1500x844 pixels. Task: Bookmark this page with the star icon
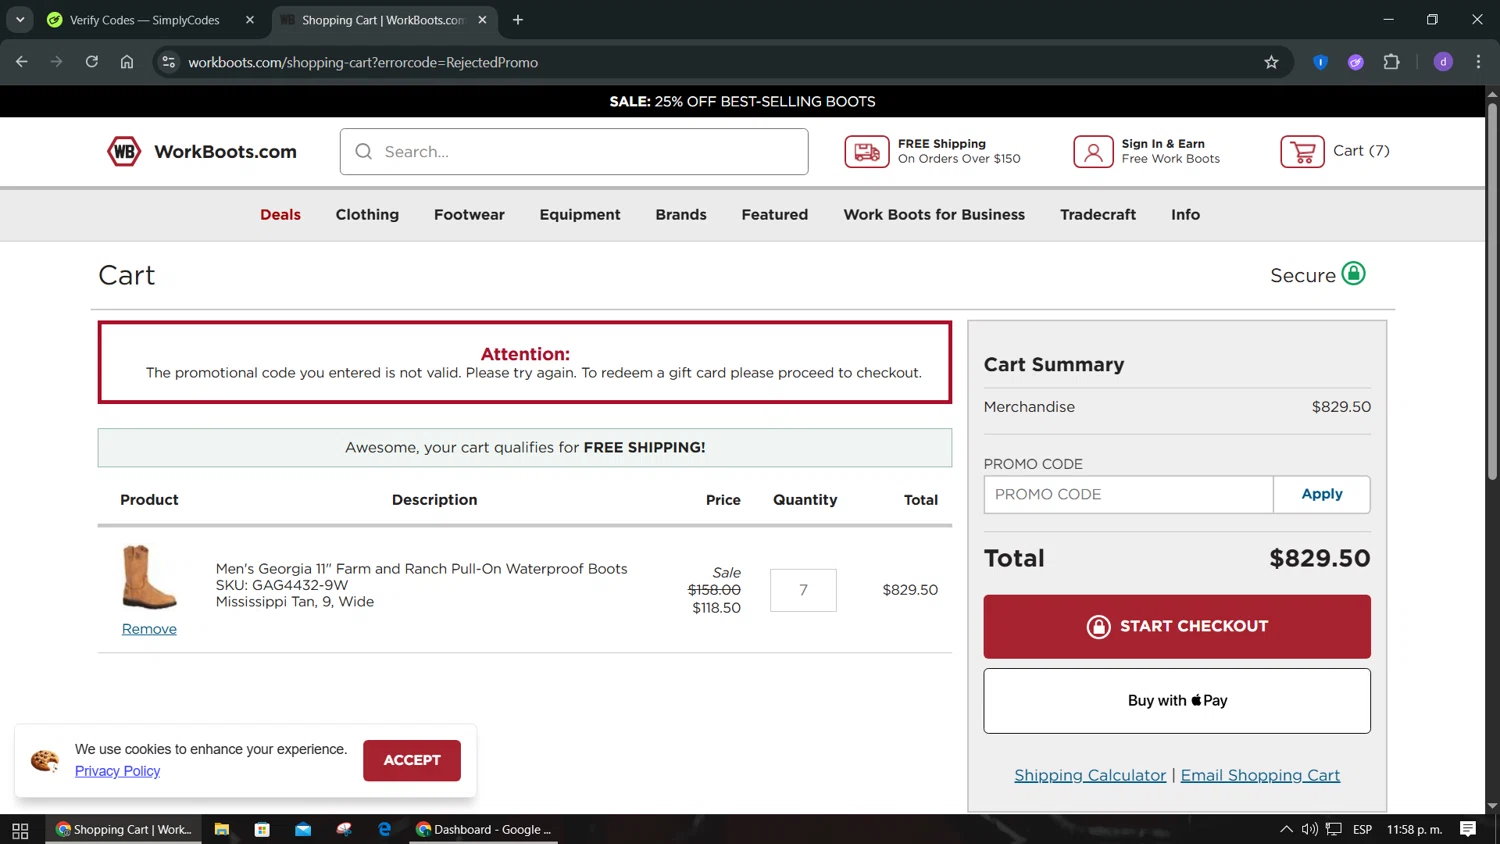coord(1271,62)
